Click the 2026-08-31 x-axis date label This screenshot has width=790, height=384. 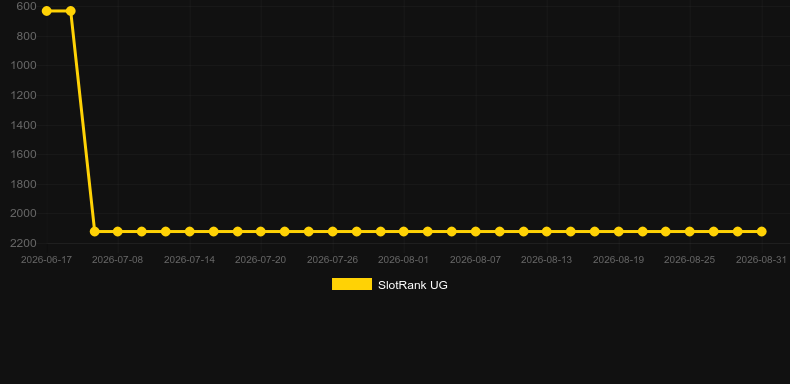[x=761, y=260]
